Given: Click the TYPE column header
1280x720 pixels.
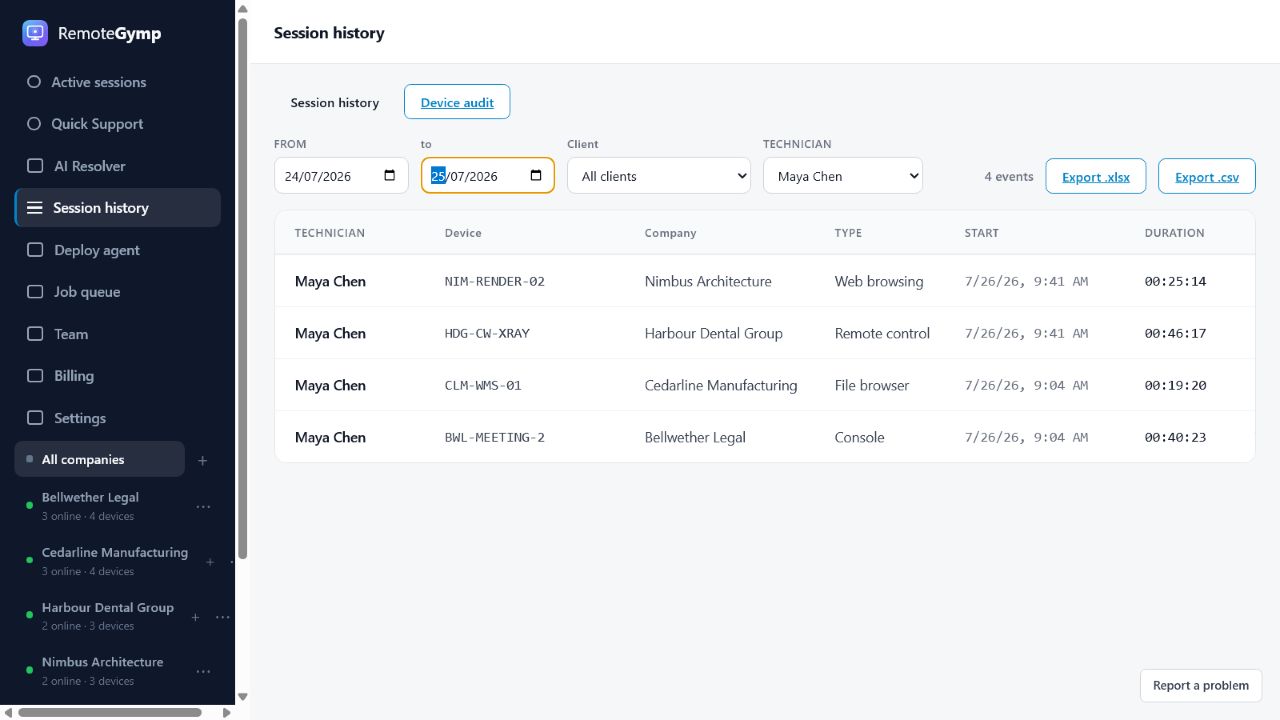Looking at the screenshot, I should click(x=848, y=233).
